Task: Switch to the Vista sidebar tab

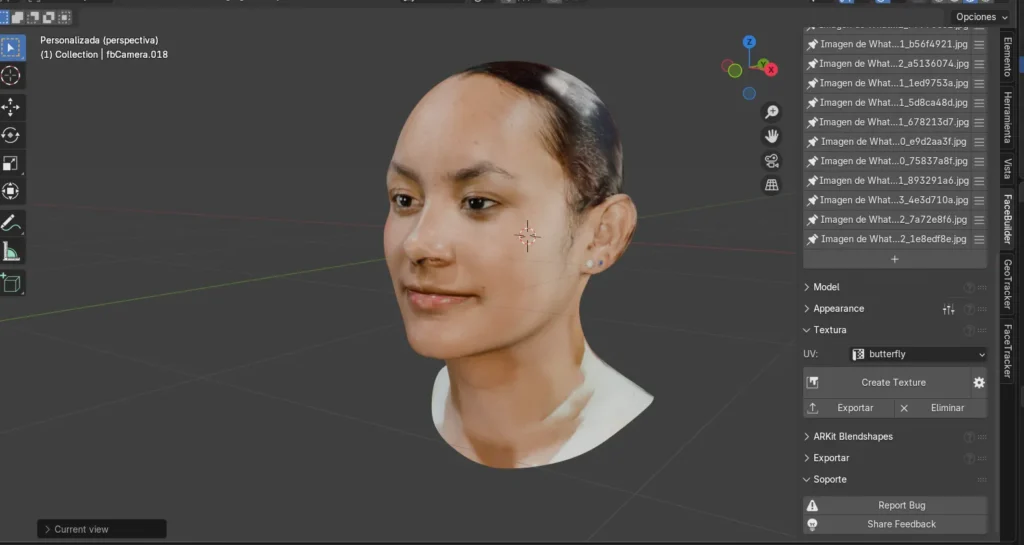Action: 1007,168
